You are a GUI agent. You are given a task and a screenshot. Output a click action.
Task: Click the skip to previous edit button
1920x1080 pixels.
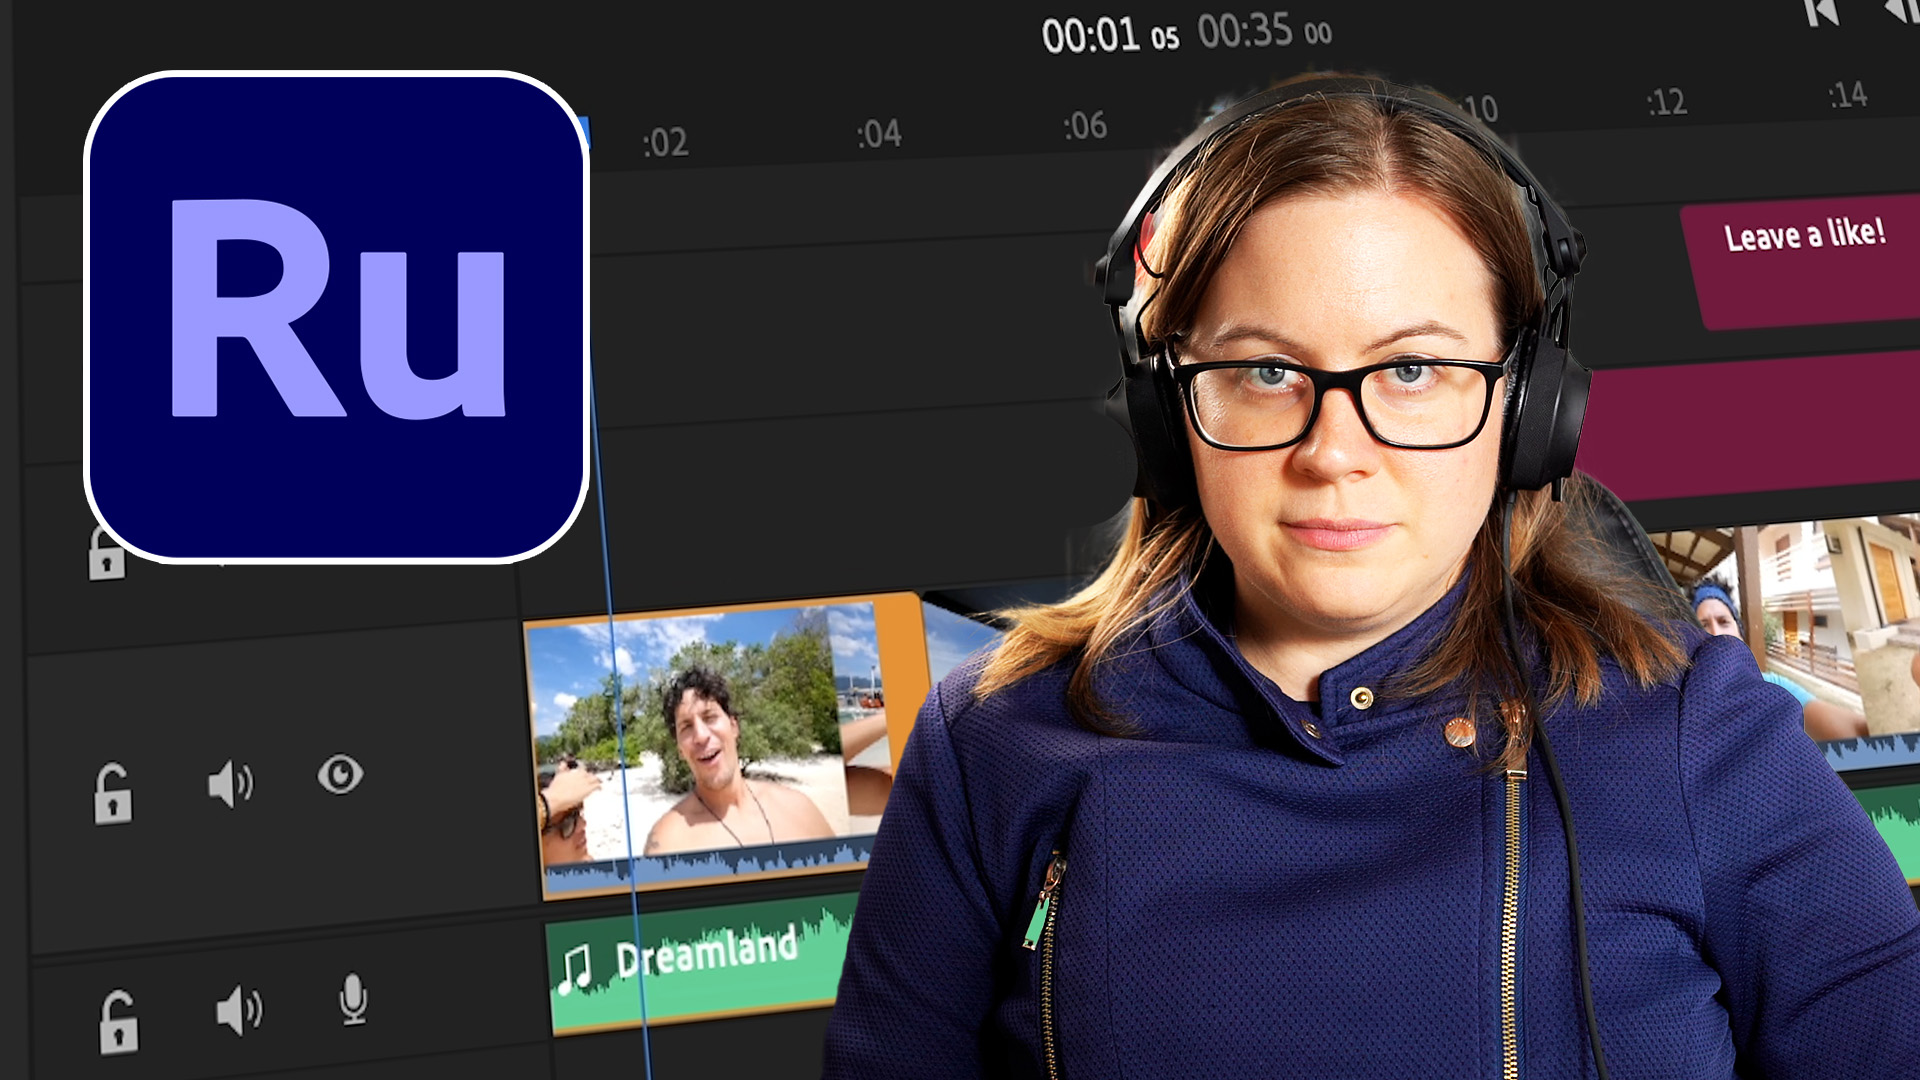(x=1821, y=13)
